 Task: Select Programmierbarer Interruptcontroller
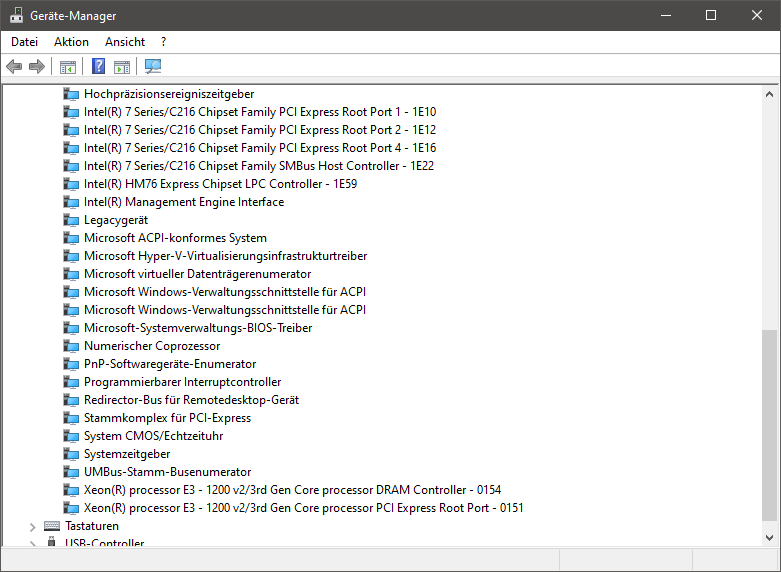click(x=182, y=382)
